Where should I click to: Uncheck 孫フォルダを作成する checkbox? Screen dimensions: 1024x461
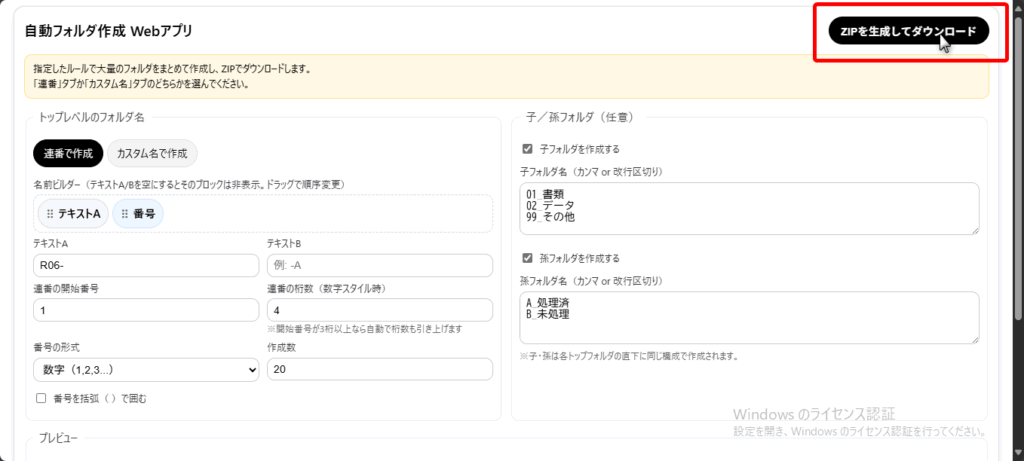tap(527, 258)
